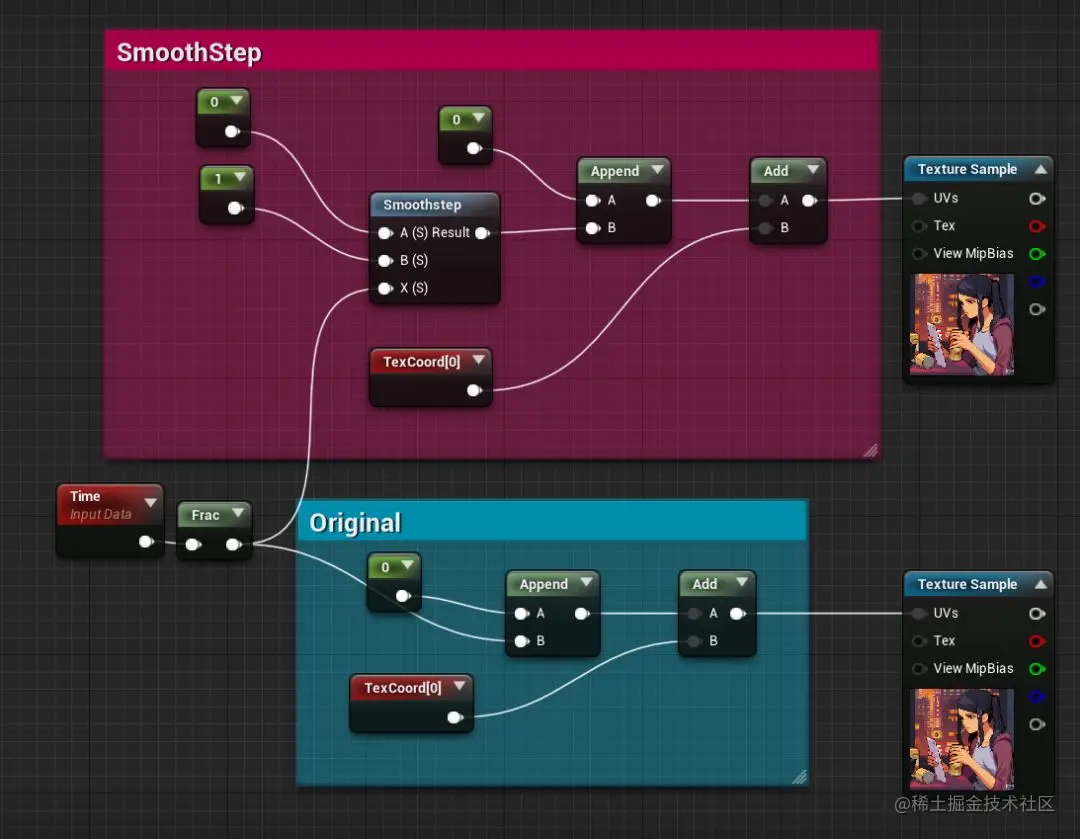Click lower Texture Sample red output pin
Viewport: 1080px width, 839px height.
click(x=1037, y=641)
